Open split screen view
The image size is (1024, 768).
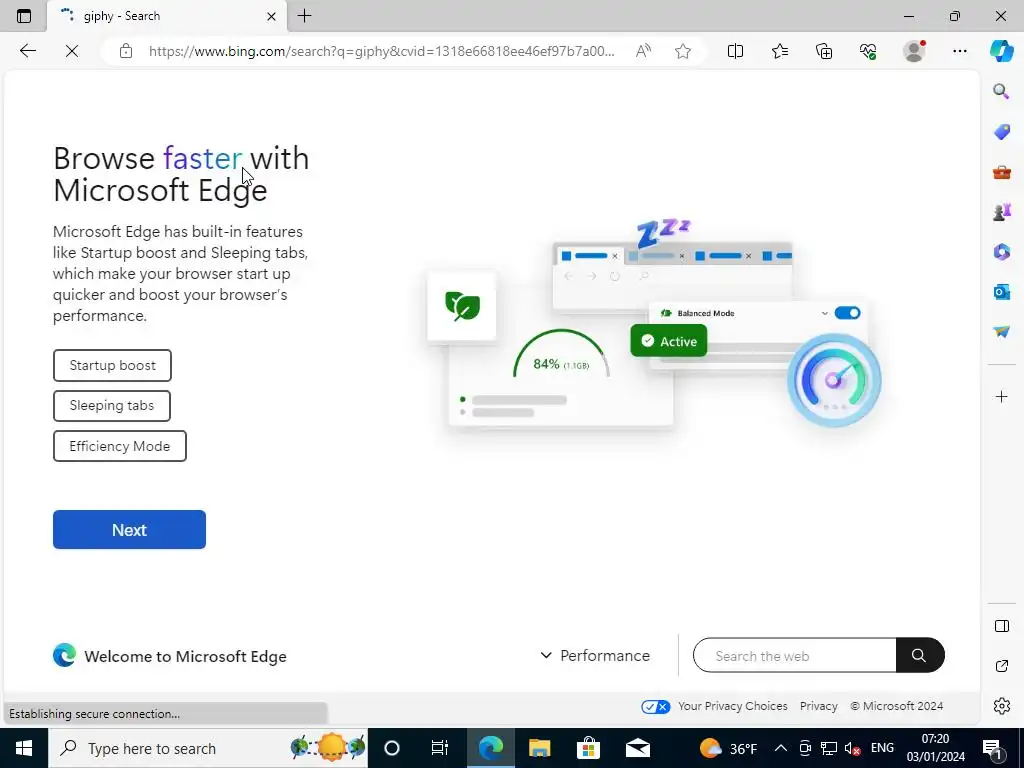pyautogui.click(x=735, y=51)
